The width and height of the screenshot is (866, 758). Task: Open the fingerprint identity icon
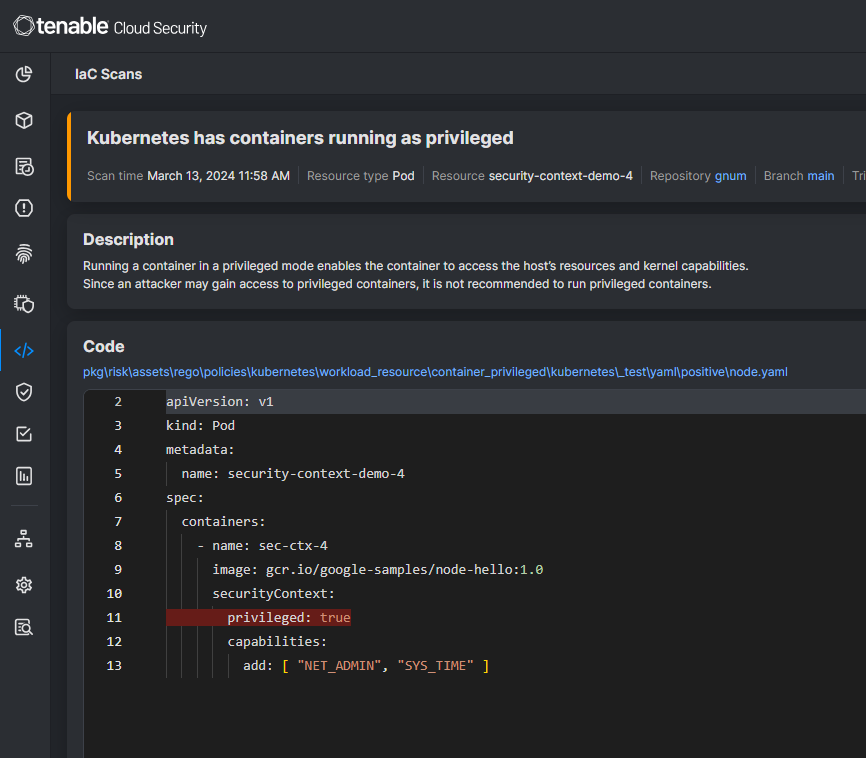(x=24, y=254)
